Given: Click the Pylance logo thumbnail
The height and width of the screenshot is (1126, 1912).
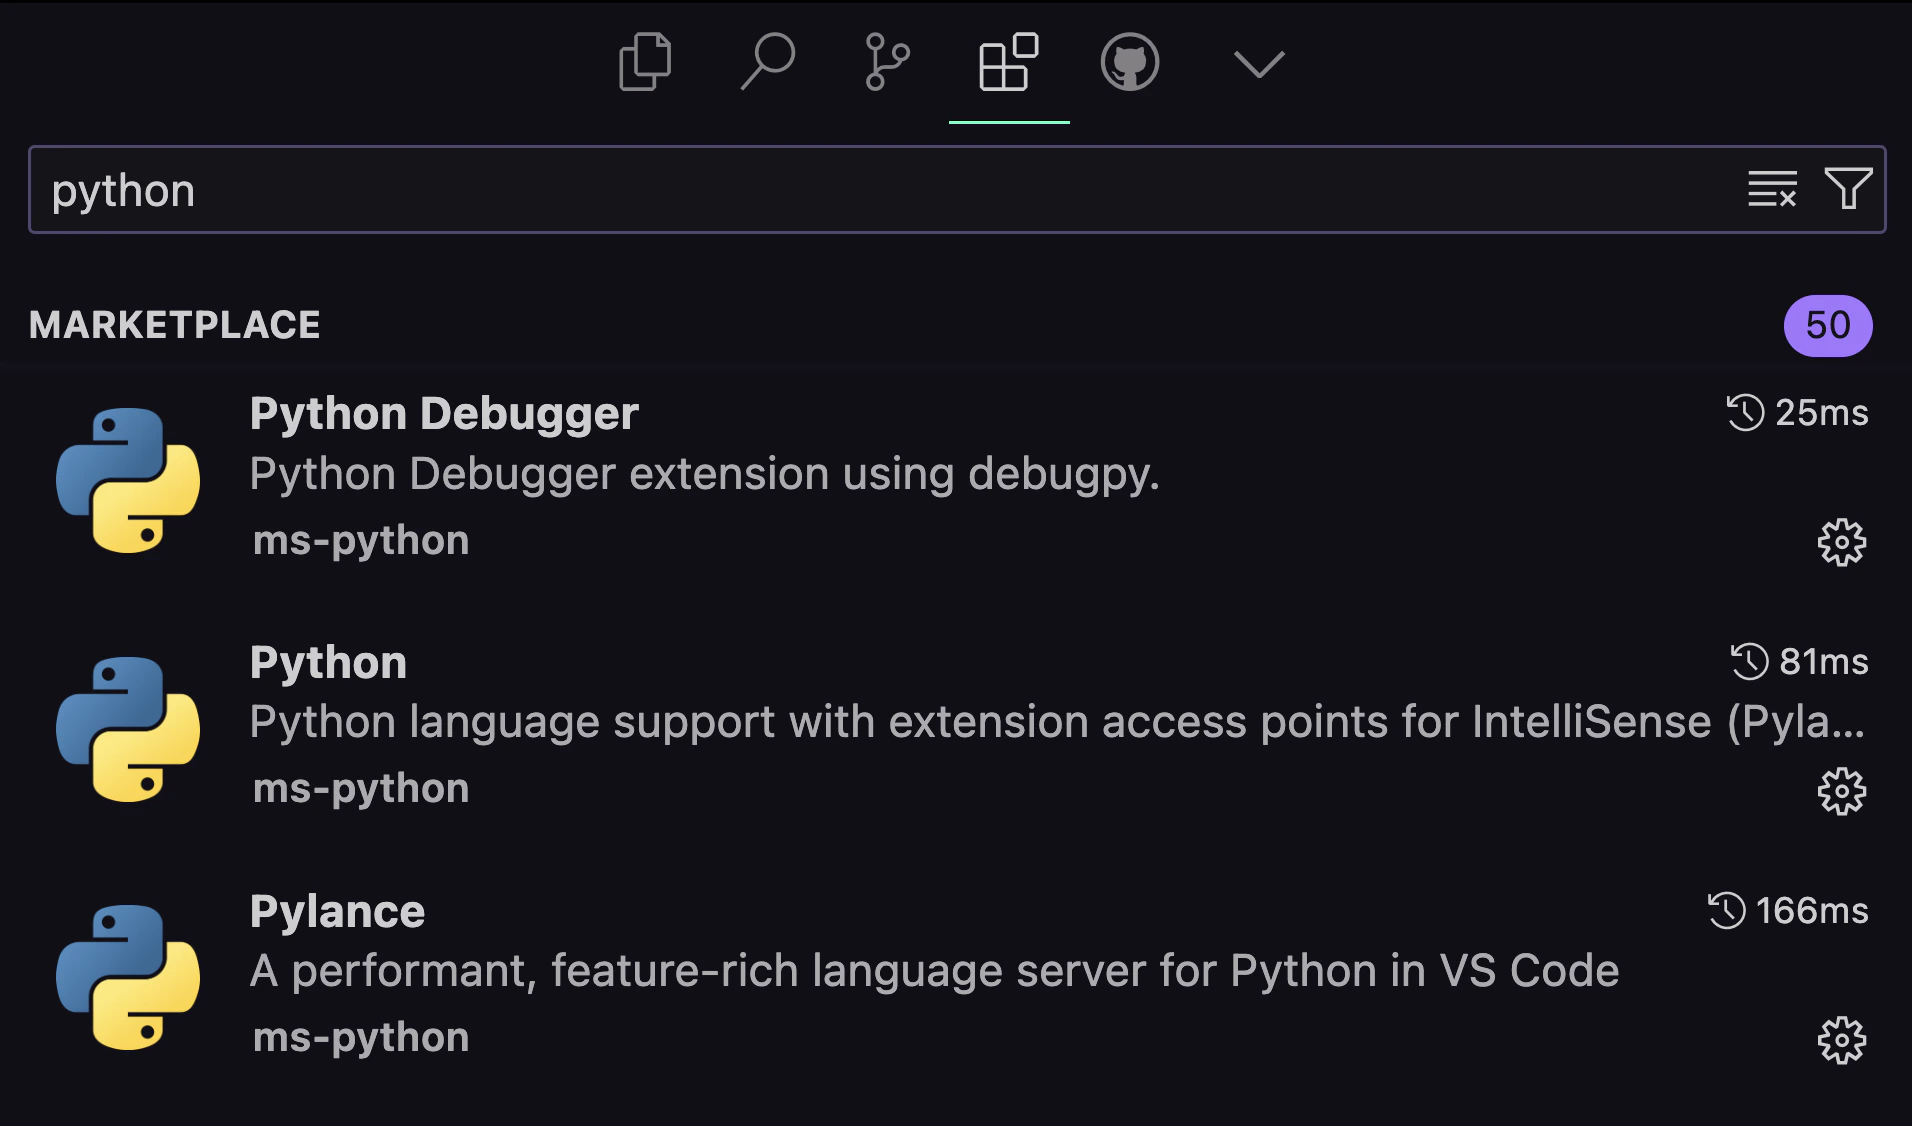Looking at the screenshot, I should coord(128,977).
